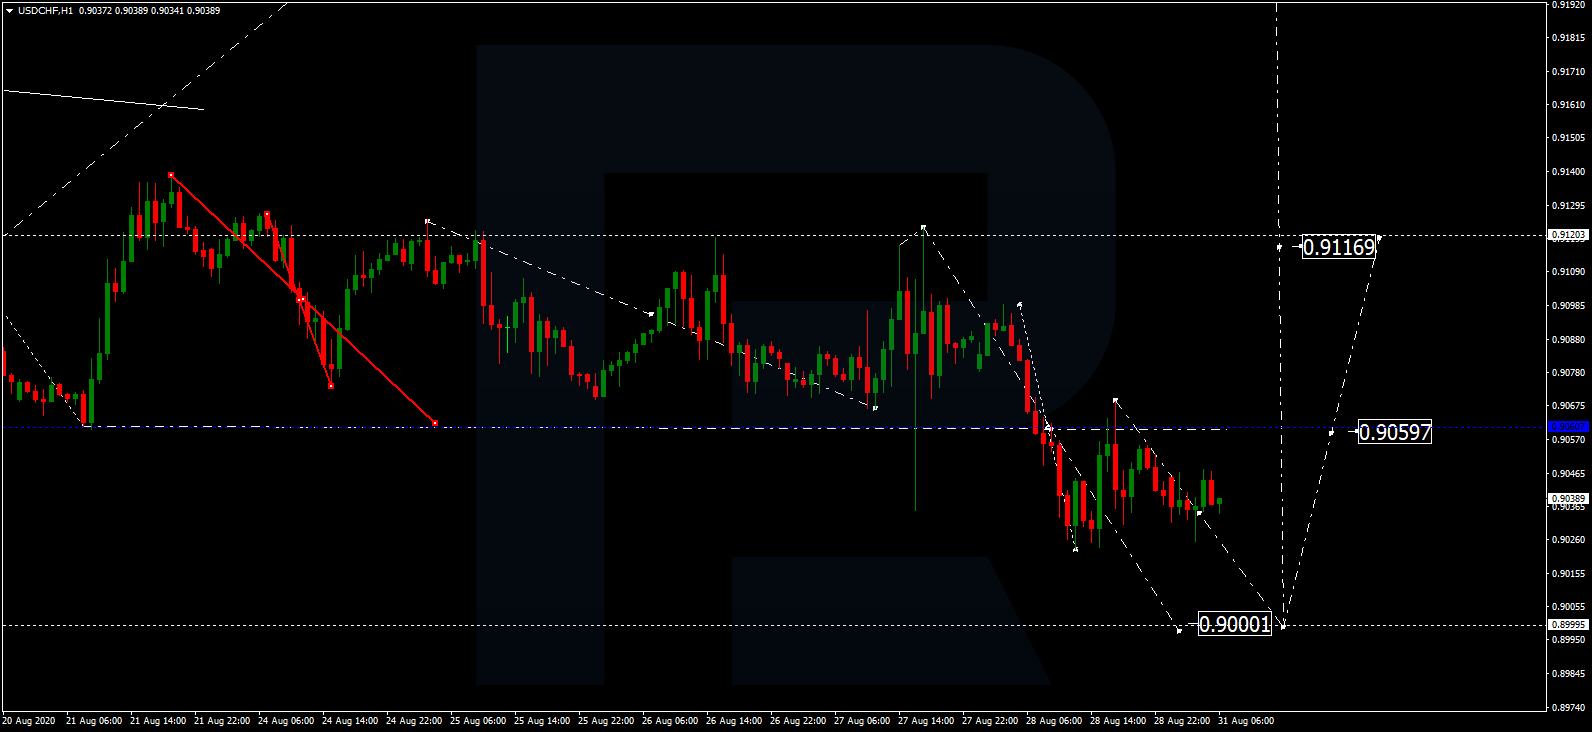Open the chart menu triangle beside USDCHF,H1

pyautogui.click(x=9, y=11)
